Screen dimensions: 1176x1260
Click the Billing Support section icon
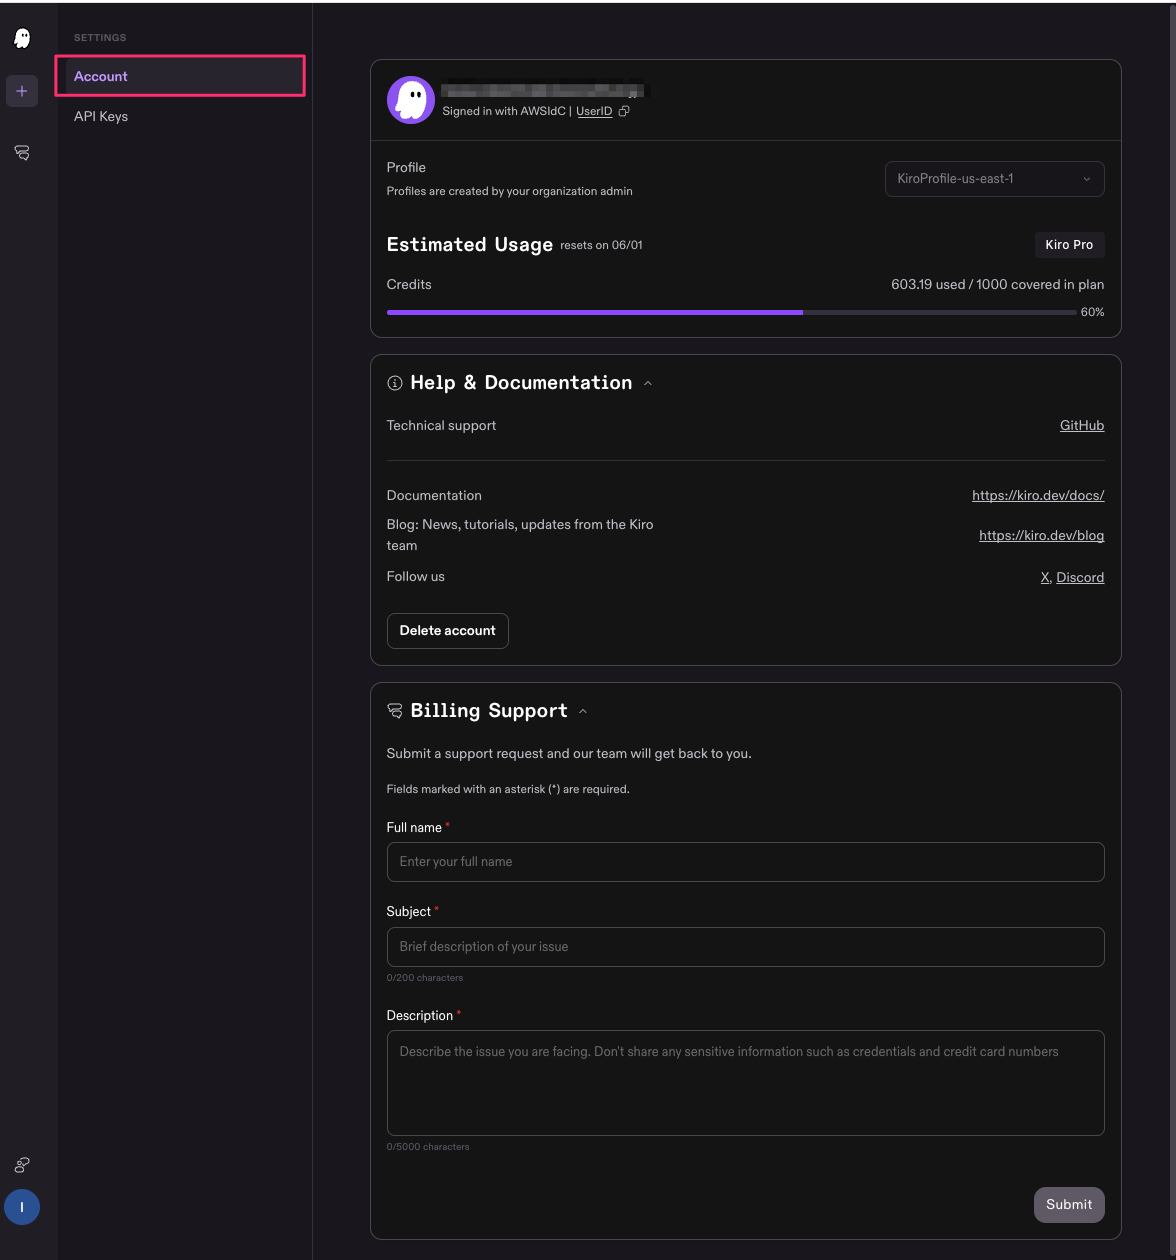(x=395, y=711)
